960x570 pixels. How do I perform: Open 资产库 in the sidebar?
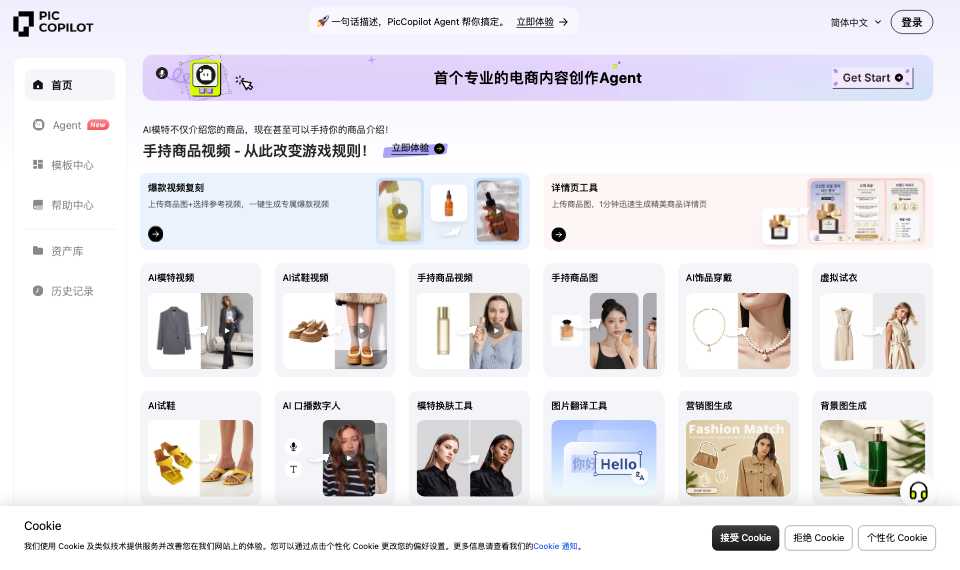click(x=70, y=251)
